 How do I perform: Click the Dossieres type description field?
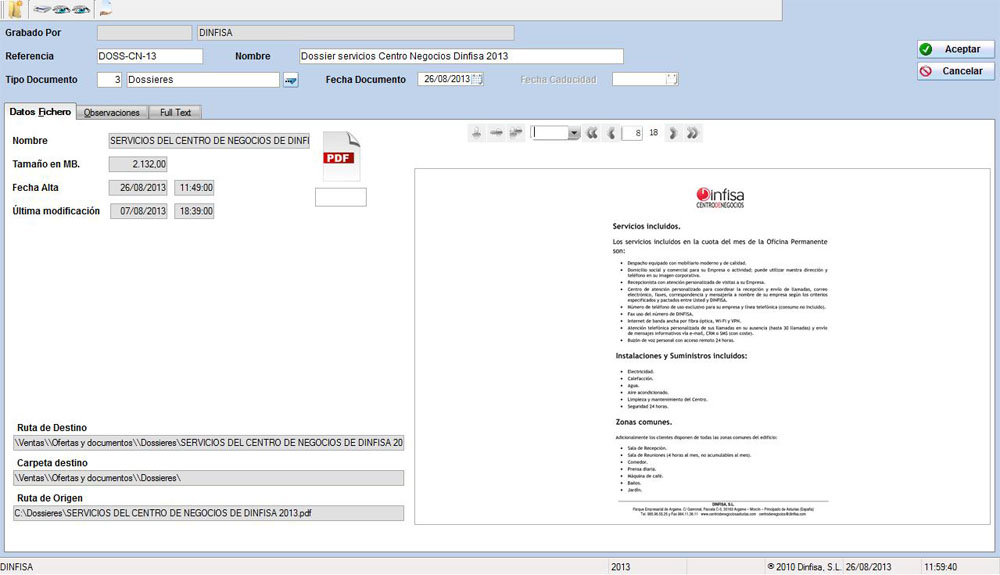coord(203,80)
